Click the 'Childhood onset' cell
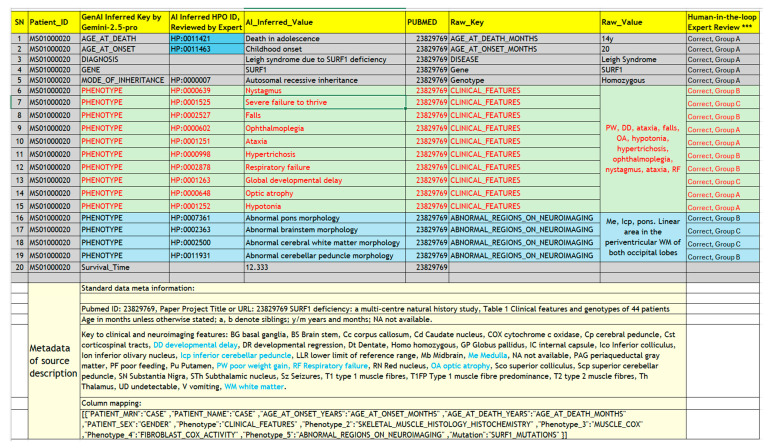768x448 pixels. 324,49
